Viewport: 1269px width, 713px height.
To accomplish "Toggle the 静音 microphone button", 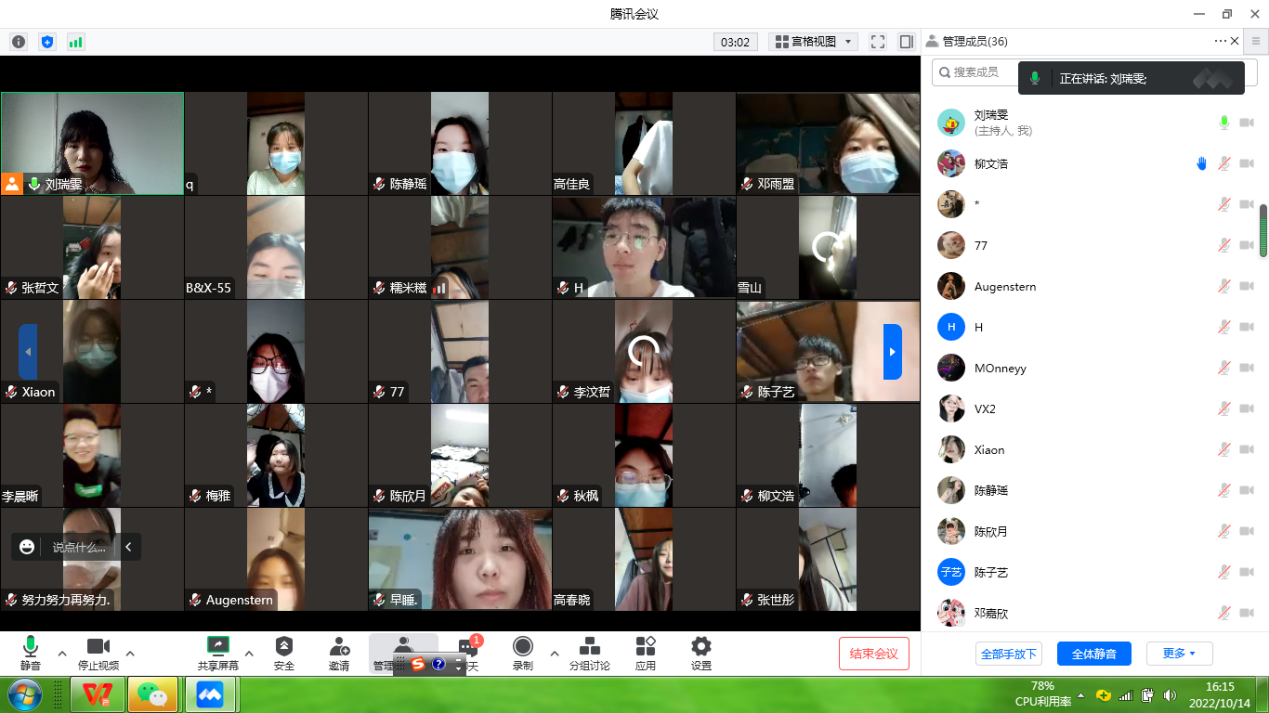I will pyautogui.click(x=31, y=653).
